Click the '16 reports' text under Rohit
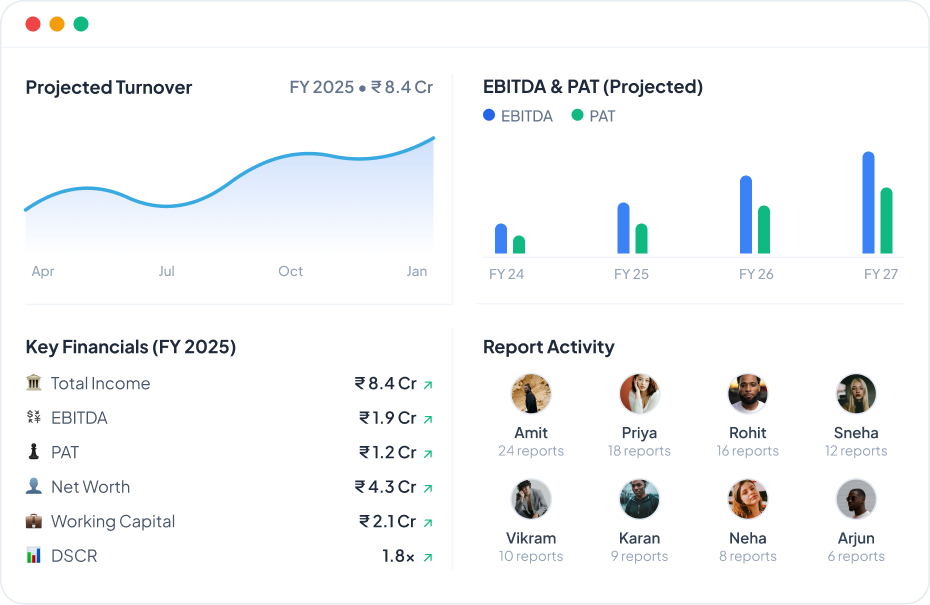Screen dimensions: 930x605 [748, 451]
